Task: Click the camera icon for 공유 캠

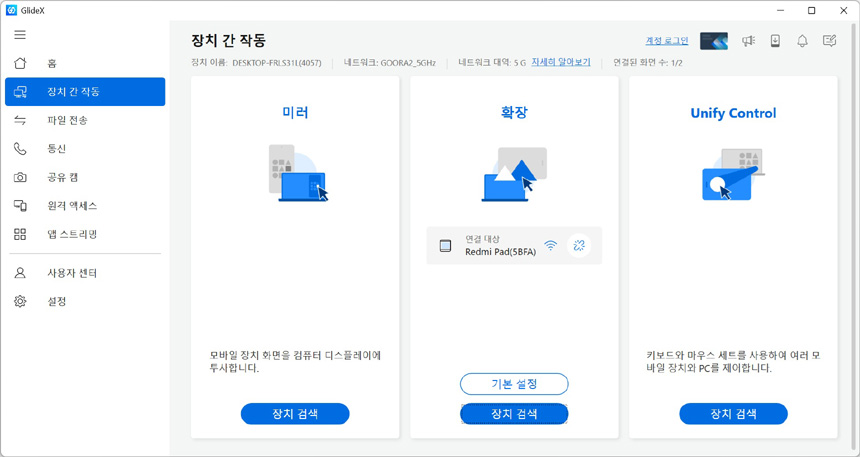Action: click(x=20, y=177)
